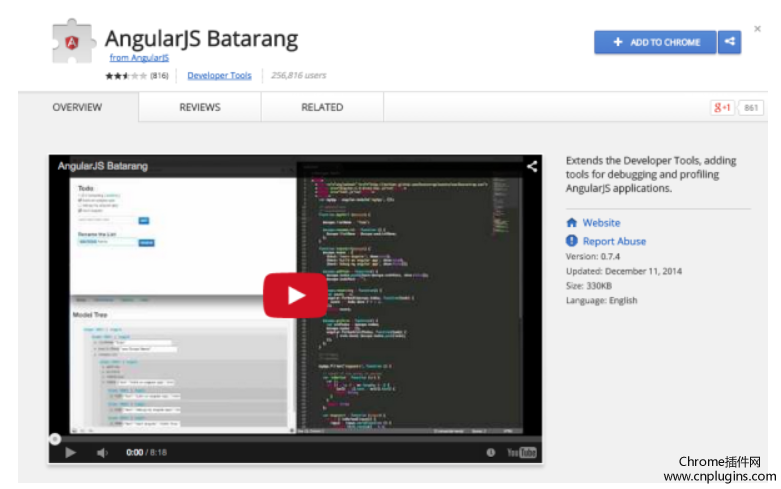This screenshot has width=781, height=489.
Task: Click the extension description paragraph
Action: 651,174
